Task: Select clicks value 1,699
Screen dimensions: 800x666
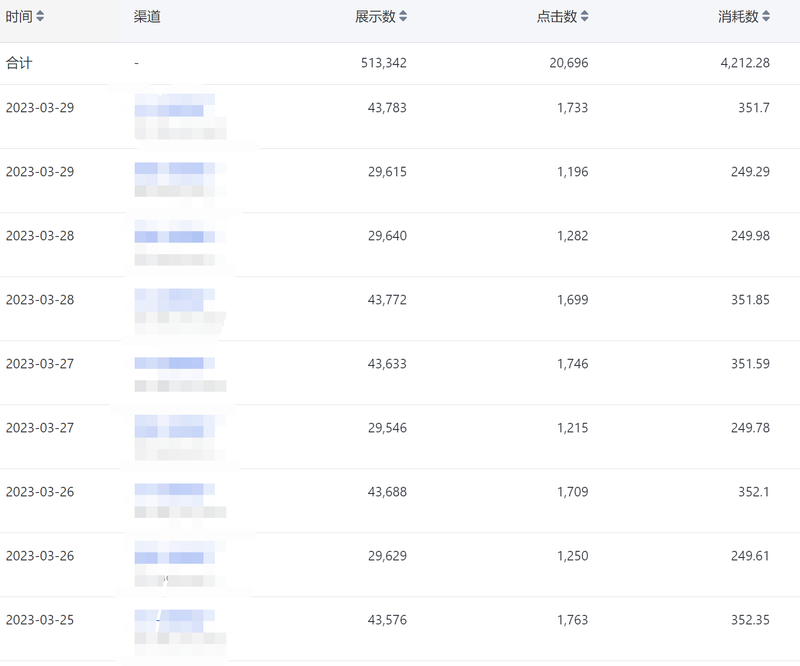Action: [x=572, y=300]
